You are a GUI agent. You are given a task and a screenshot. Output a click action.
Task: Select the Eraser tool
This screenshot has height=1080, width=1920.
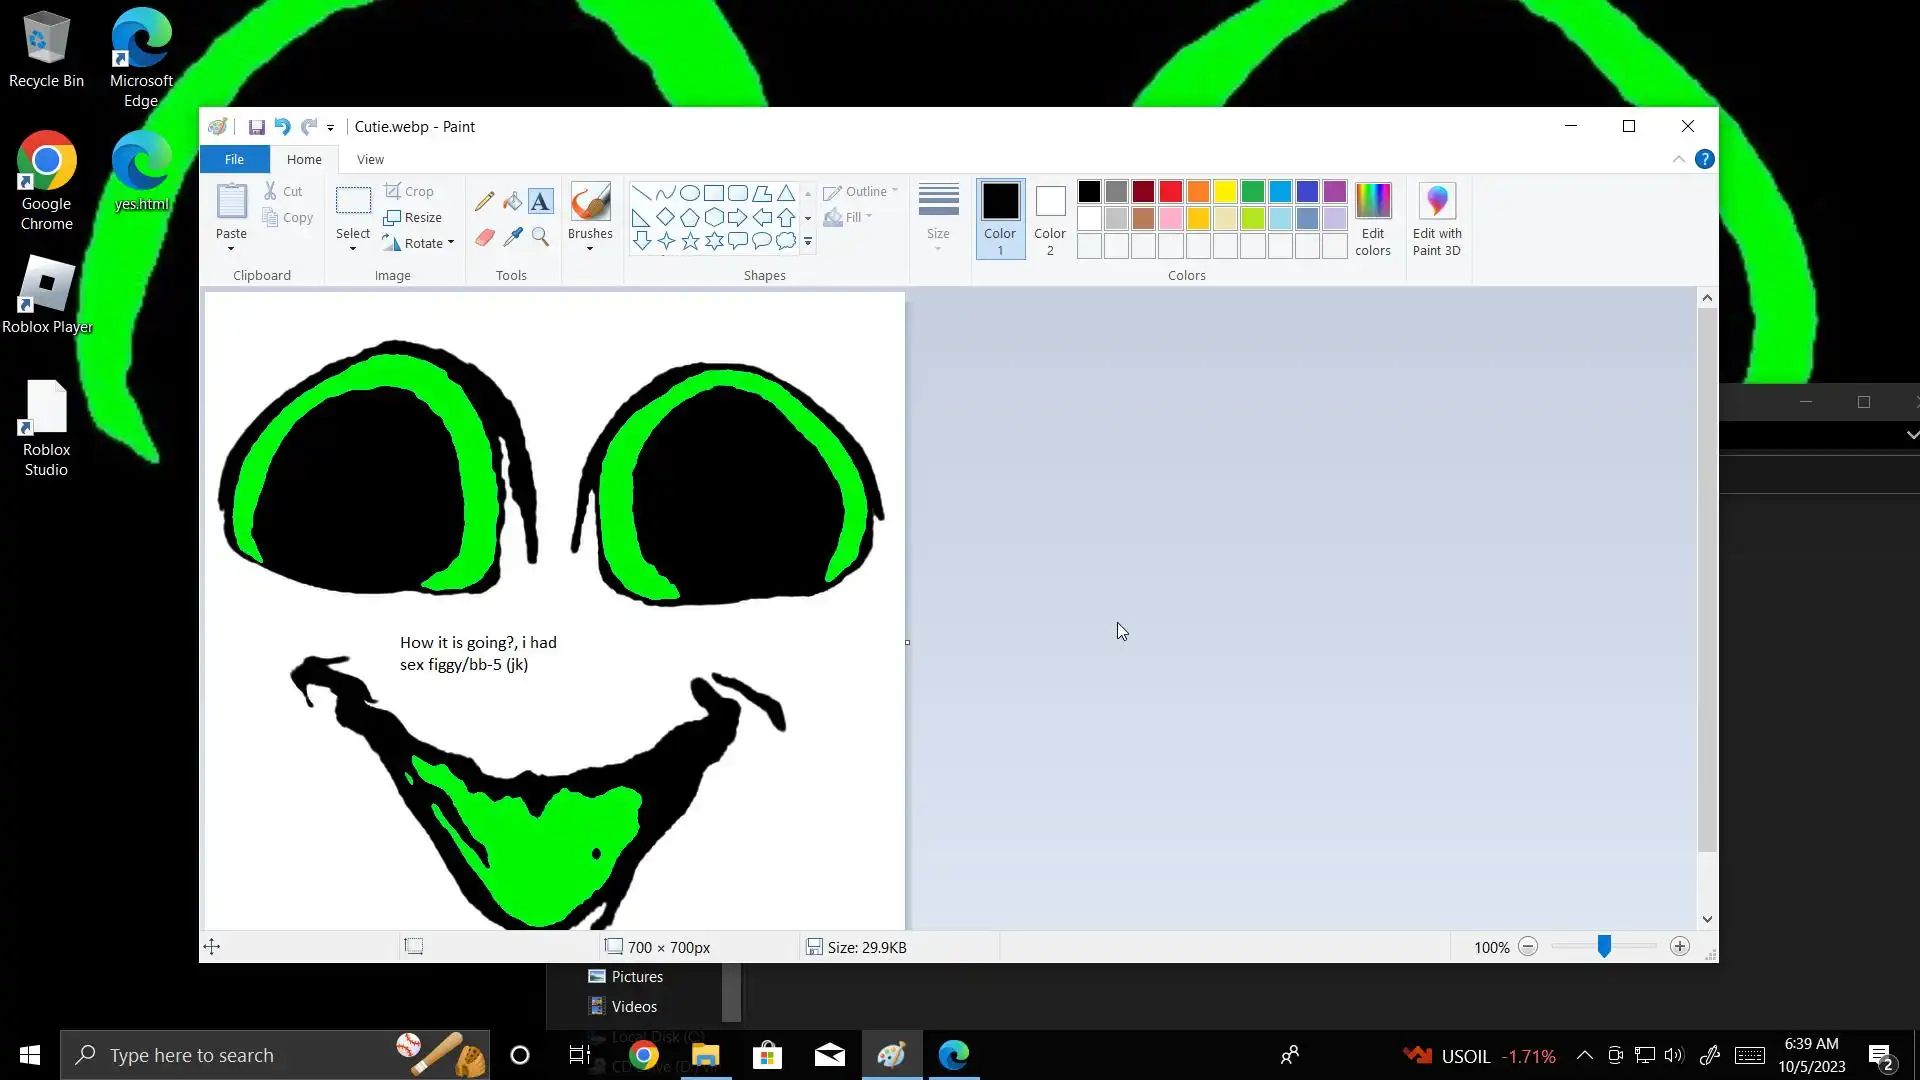point(484,237)
